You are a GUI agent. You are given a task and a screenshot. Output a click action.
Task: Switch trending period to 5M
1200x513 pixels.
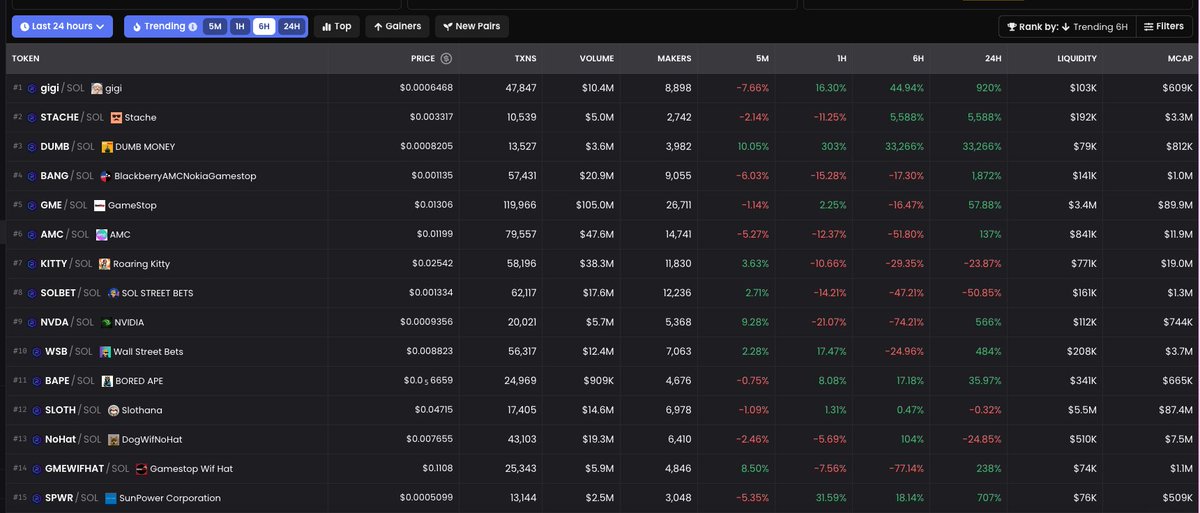point(215,27)
